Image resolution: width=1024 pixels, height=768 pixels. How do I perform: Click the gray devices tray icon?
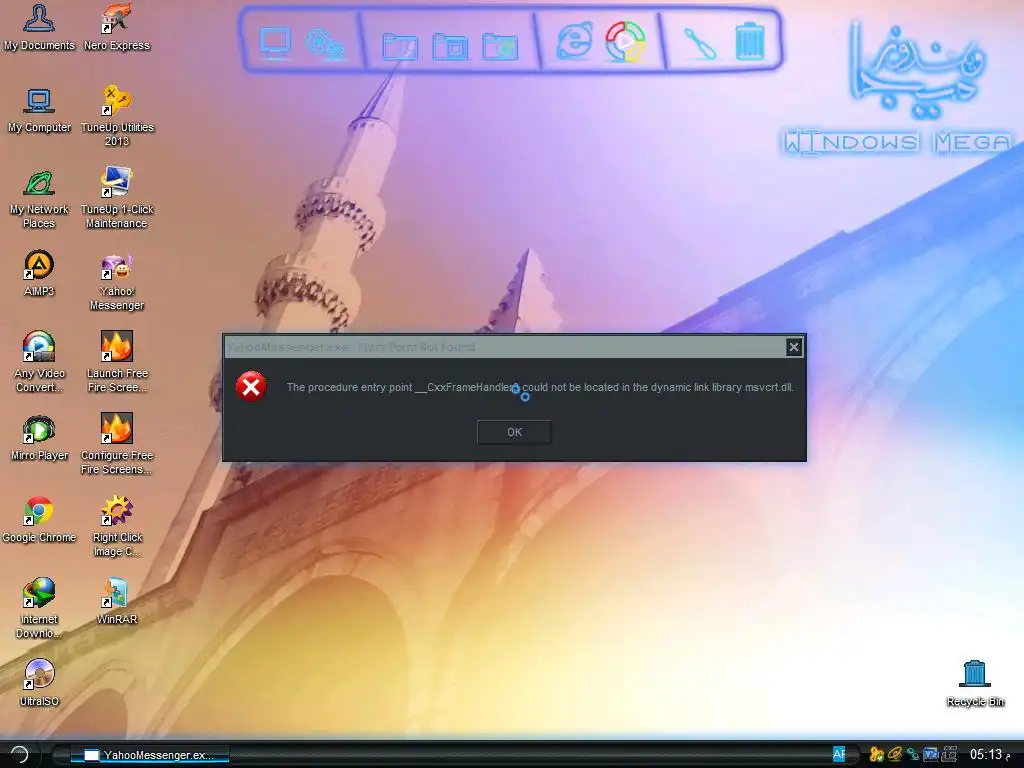click(949, 754)
